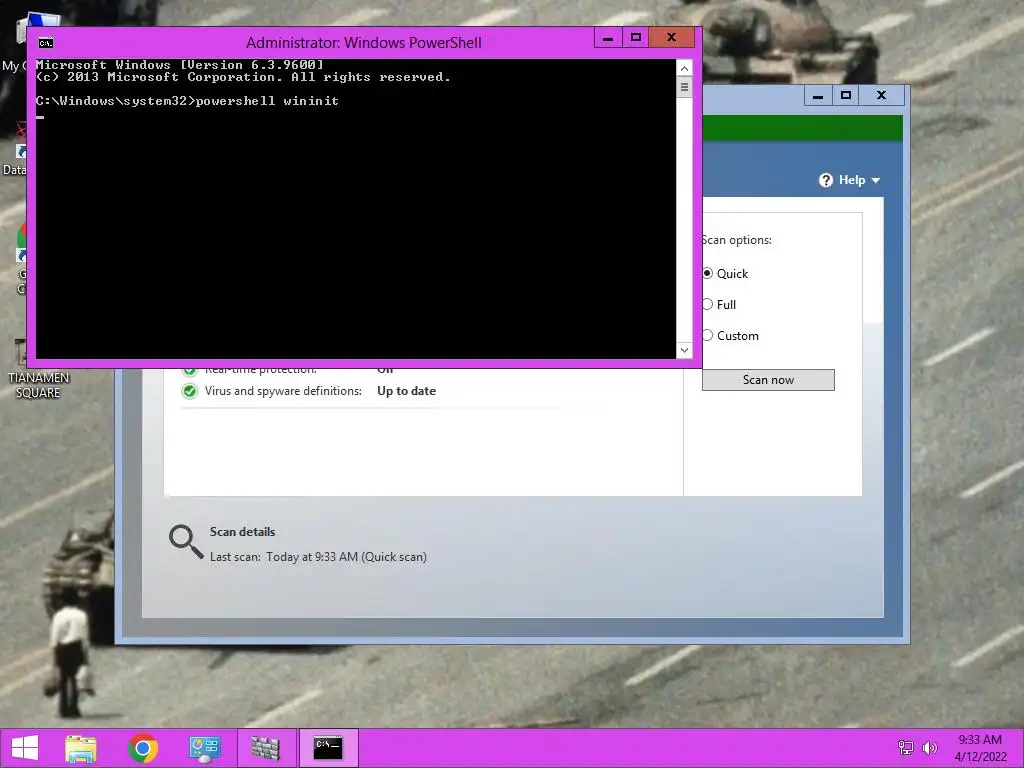The width and height of the screenshot is (1024, 768).
Task: Maximize the Windows Defender window
Action: (846, 96)
